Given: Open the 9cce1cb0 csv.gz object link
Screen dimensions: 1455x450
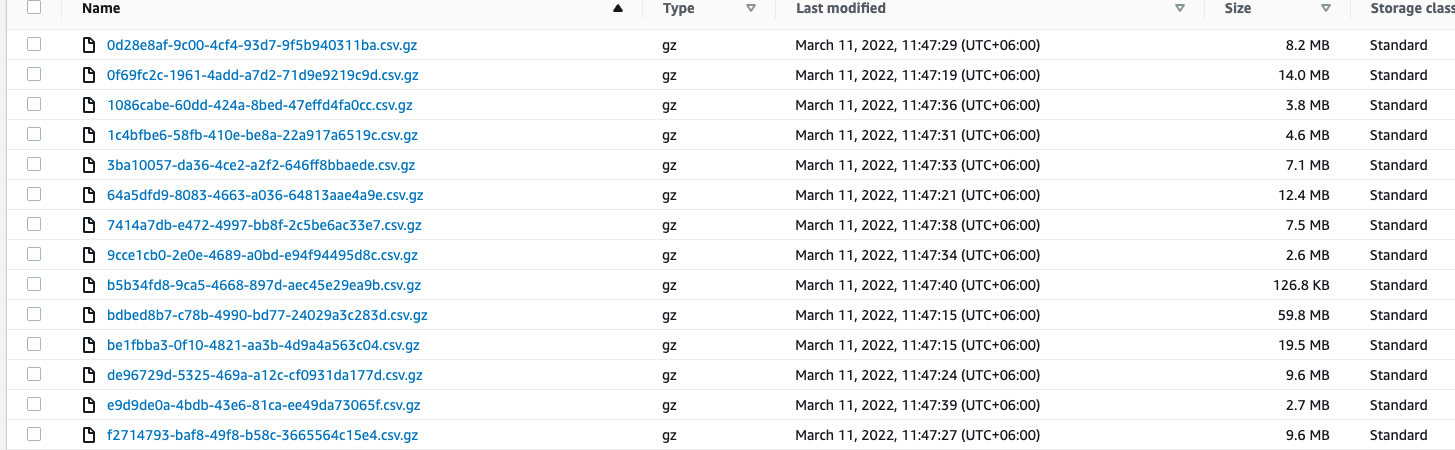Looking at the screenshot, I should (x=262, y=255).
